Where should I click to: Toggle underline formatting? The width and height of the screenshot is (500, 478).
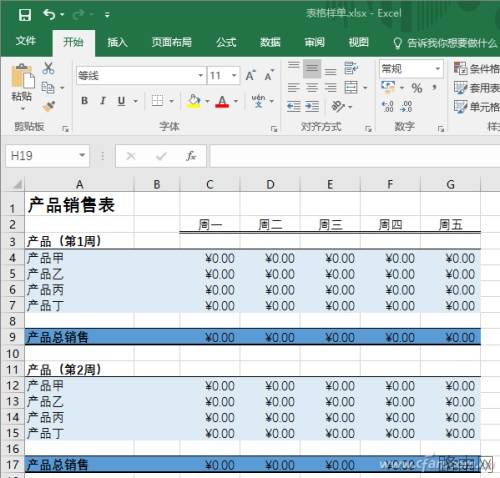tap(122, 100)
